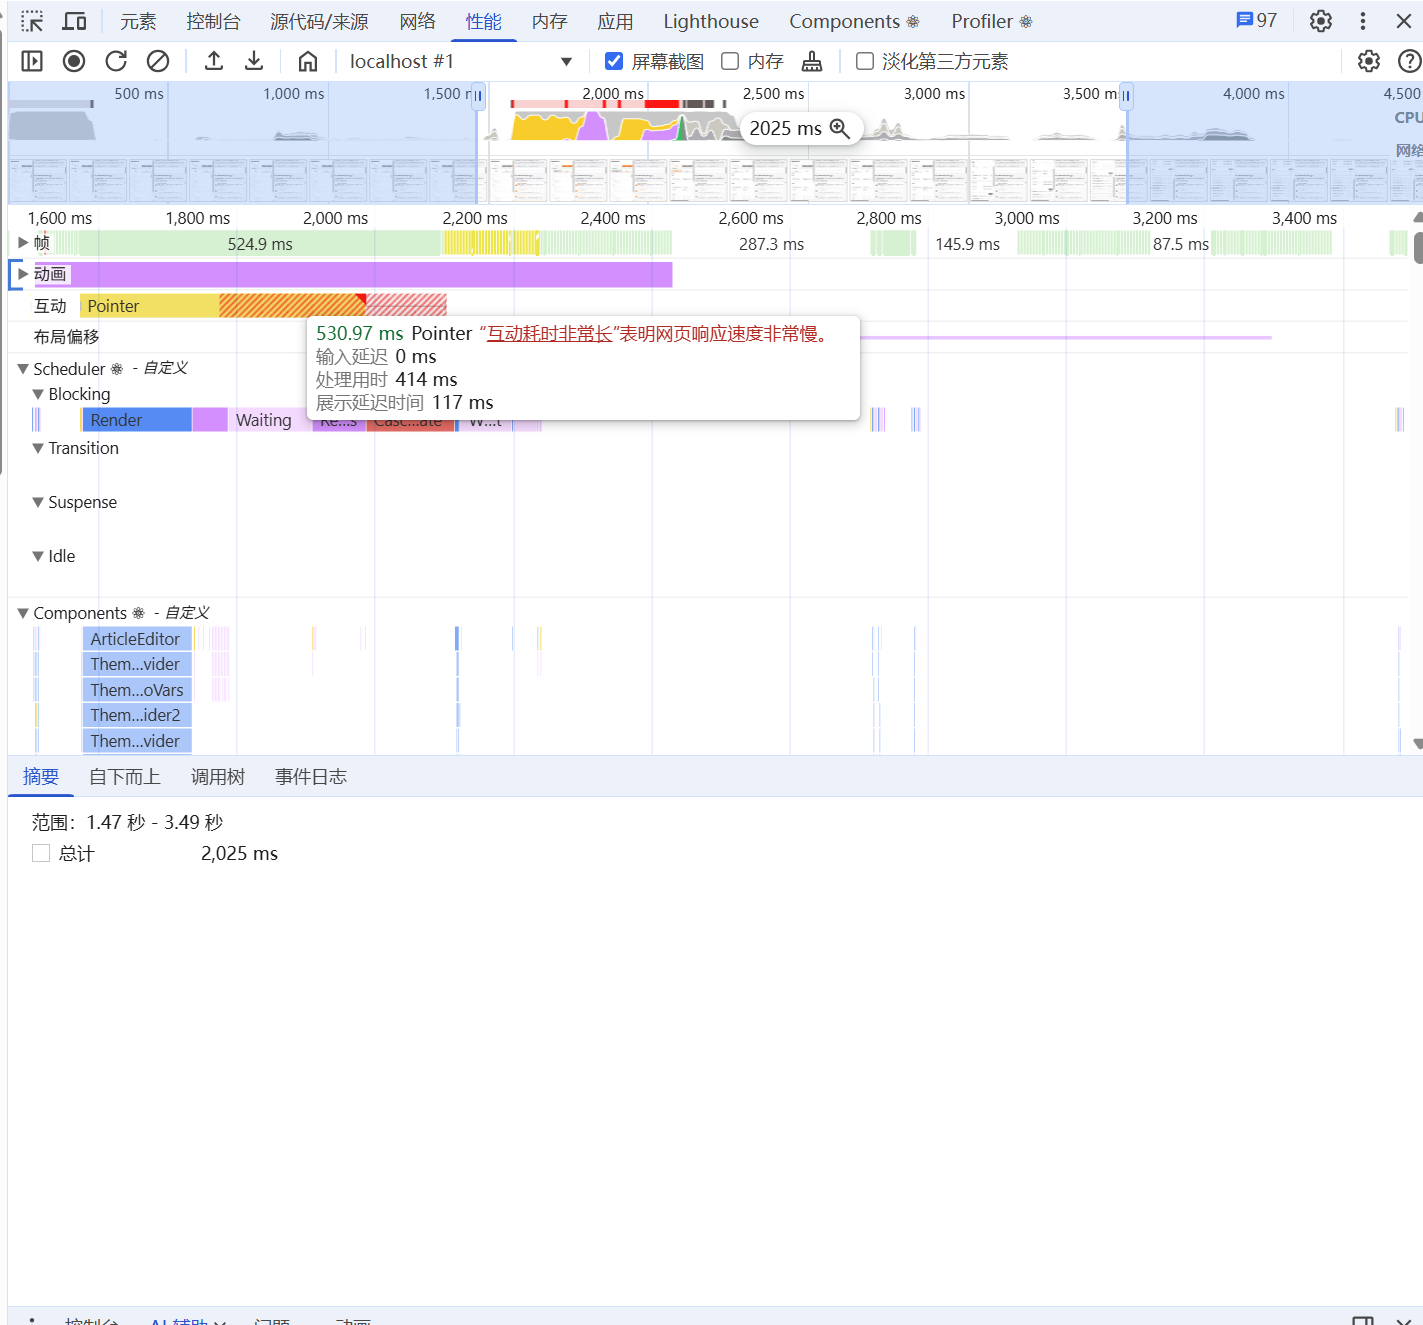1423x1325 pixels.
Task: Open DevTools settings gear
Action: 1321,21
